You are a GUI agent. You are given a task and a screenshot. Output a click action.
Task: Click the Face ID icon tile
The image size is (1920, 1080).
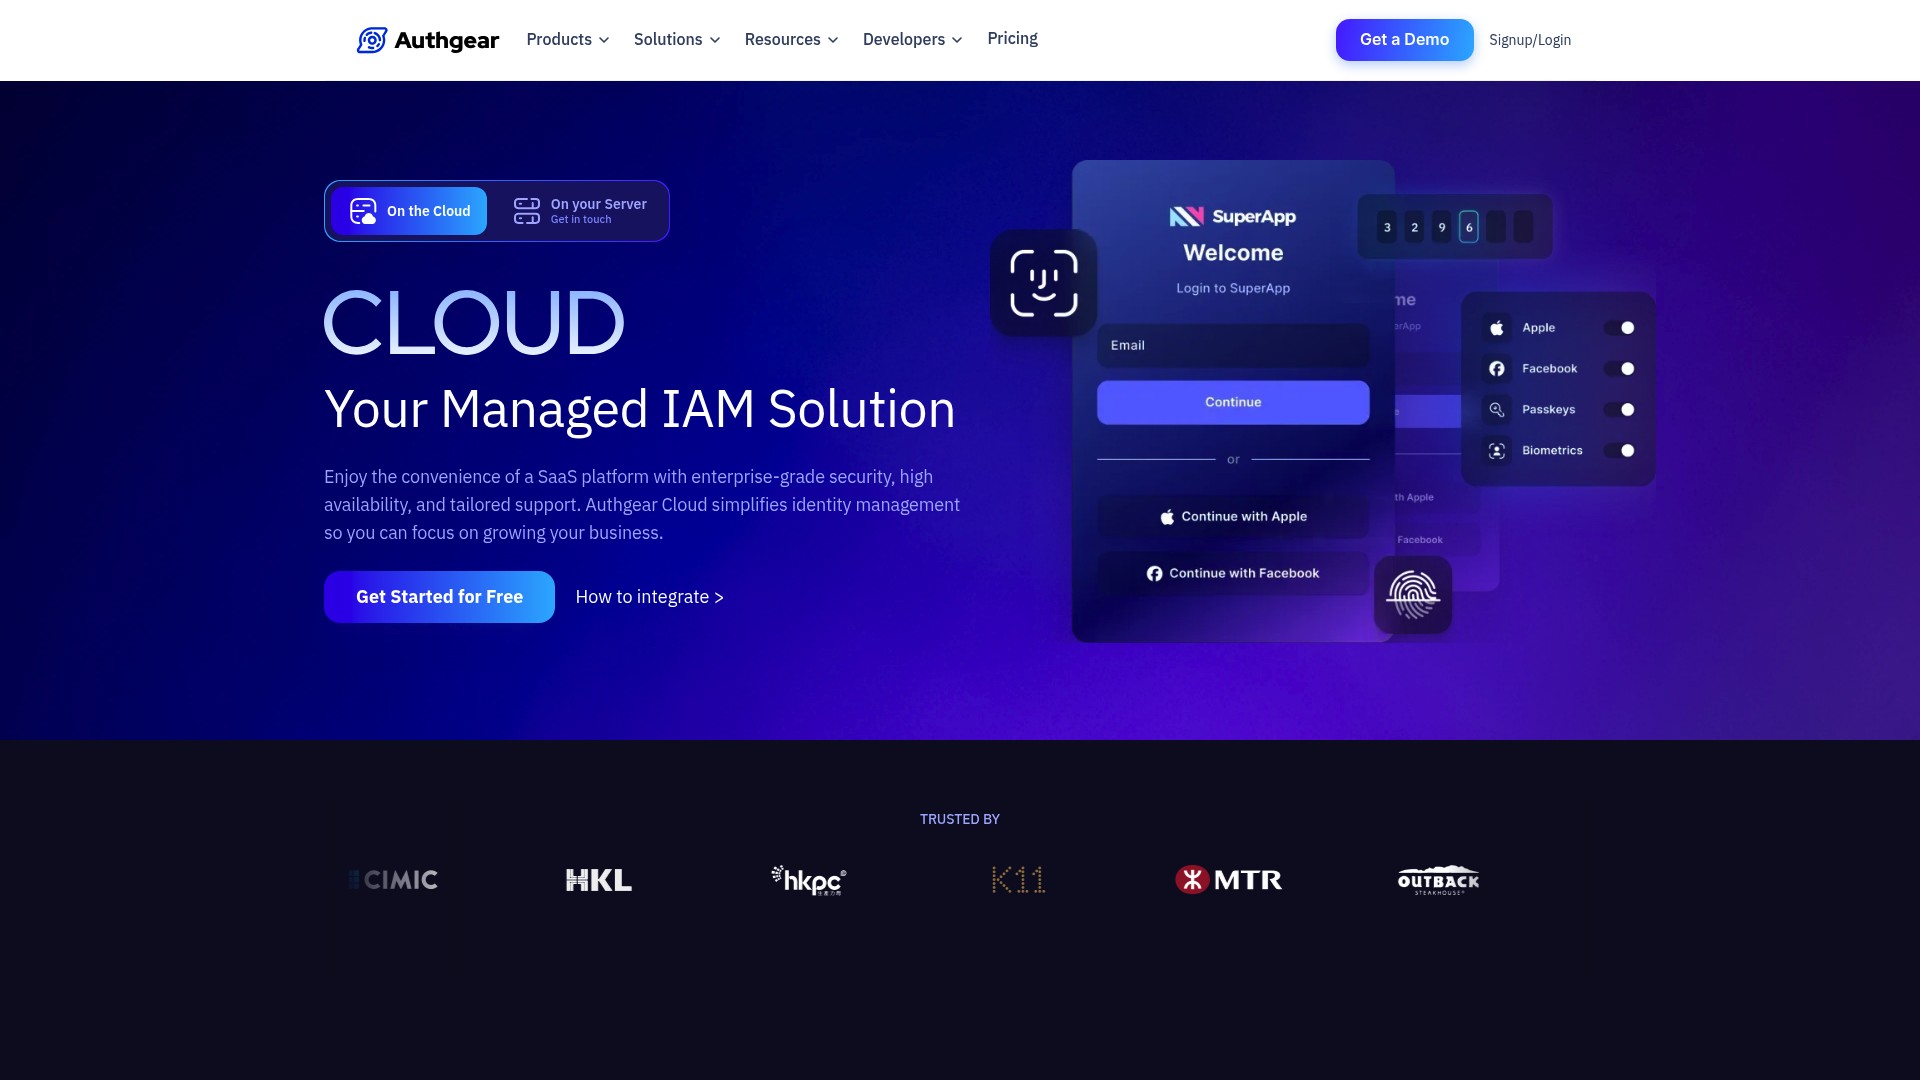coord(1044,283)
